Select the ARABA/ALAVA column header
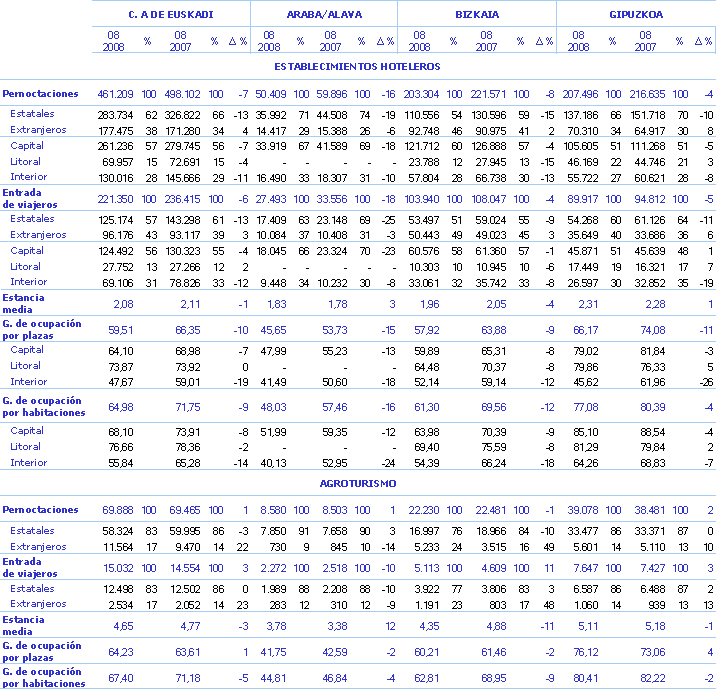 tap(324, 15)
